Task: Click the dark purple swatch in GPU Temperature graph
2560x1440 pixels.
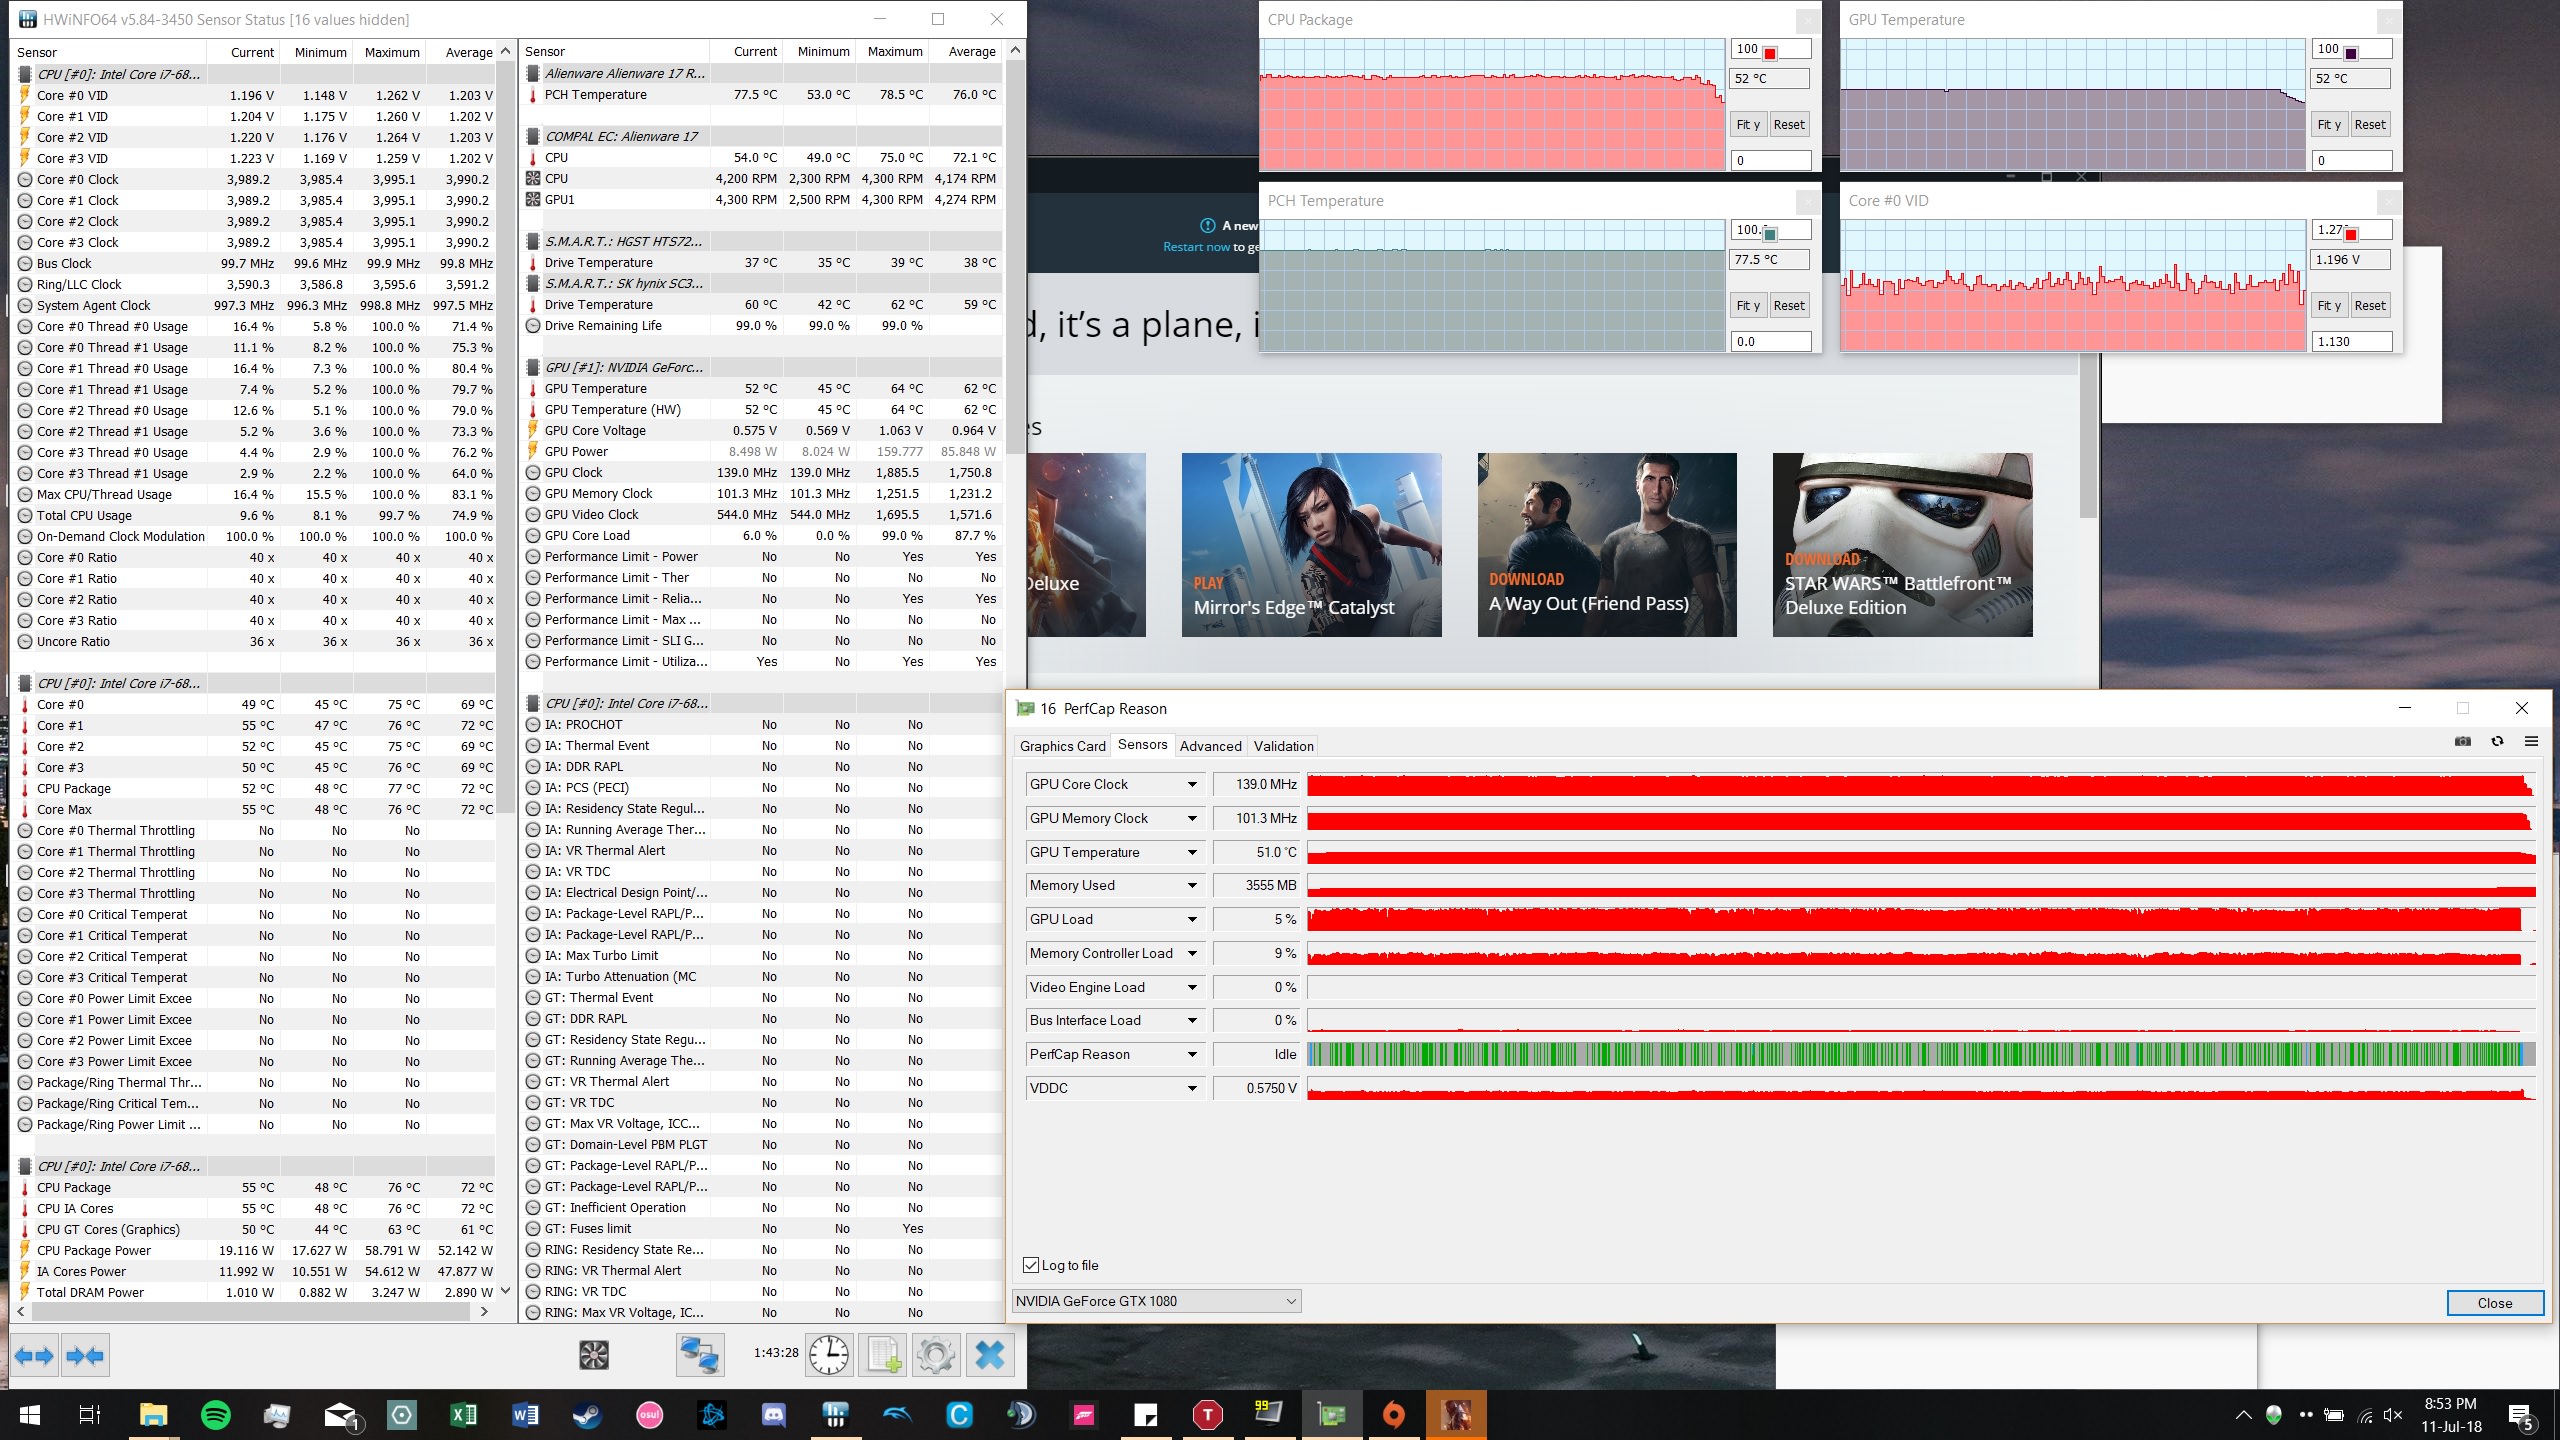Action: point(2351,53)
